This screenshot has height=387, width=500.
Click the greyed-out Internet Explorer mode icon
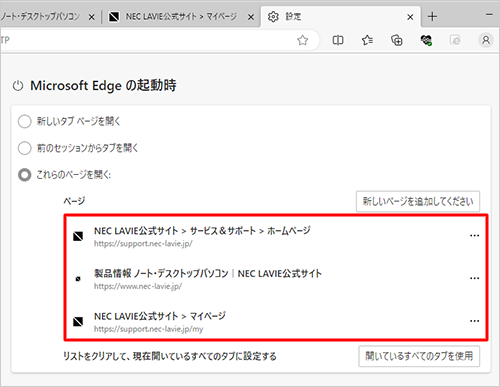[455, 40]
